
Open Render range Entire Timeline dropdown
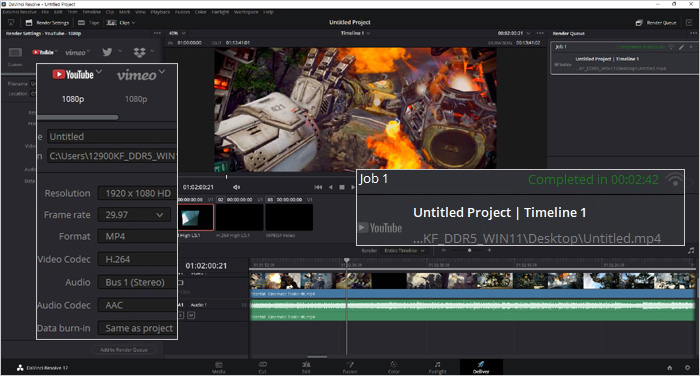click(x=404, y=251)
